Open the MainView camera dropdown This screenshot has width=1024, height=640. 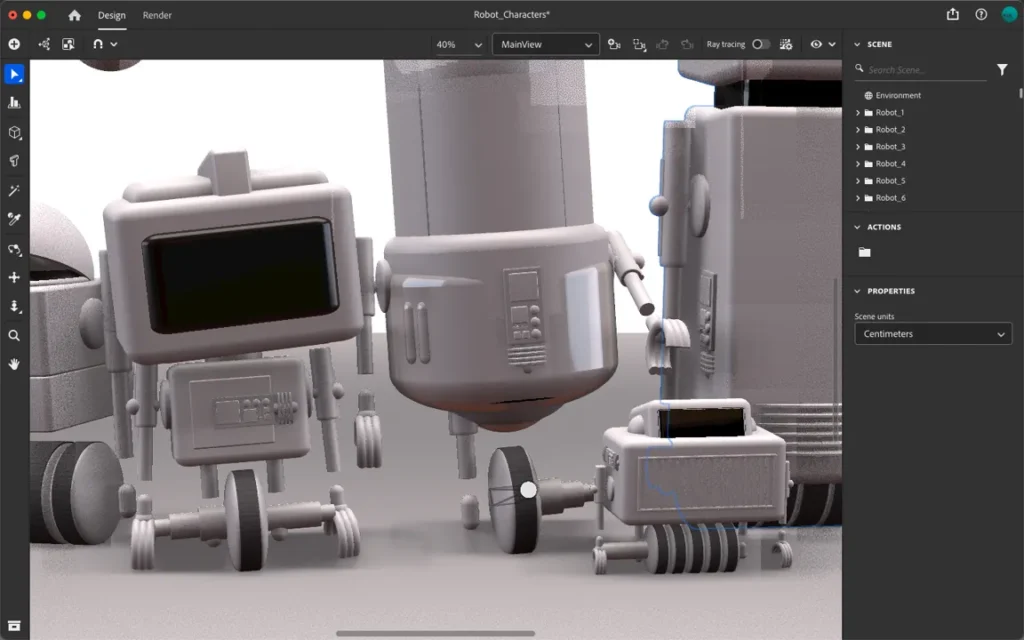pyautogui.click(x=546, y=44)
